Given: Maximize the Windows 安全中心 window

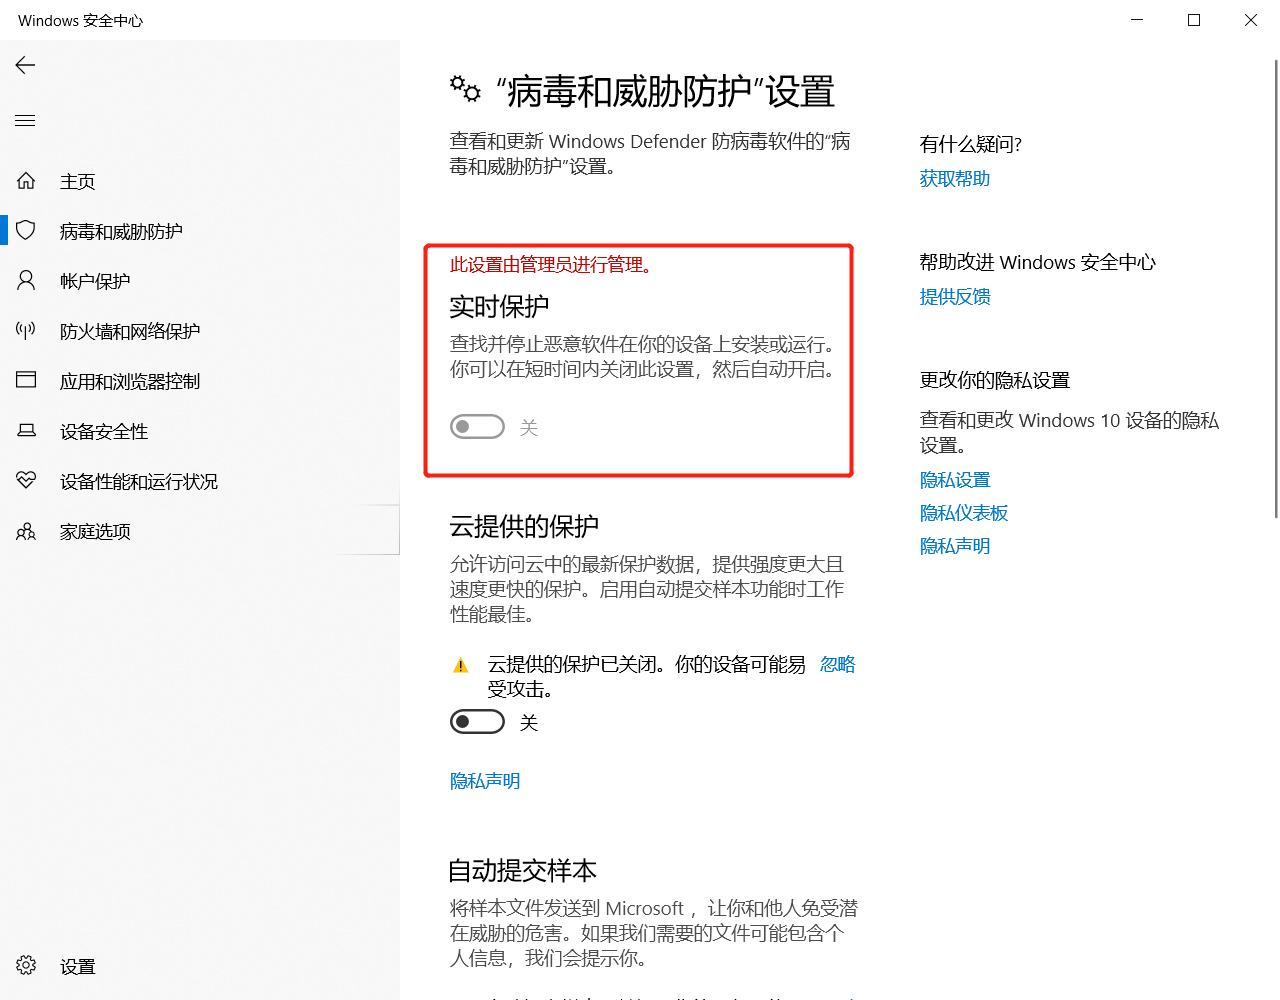Looking at the screenshot, I should point(1194,20).
